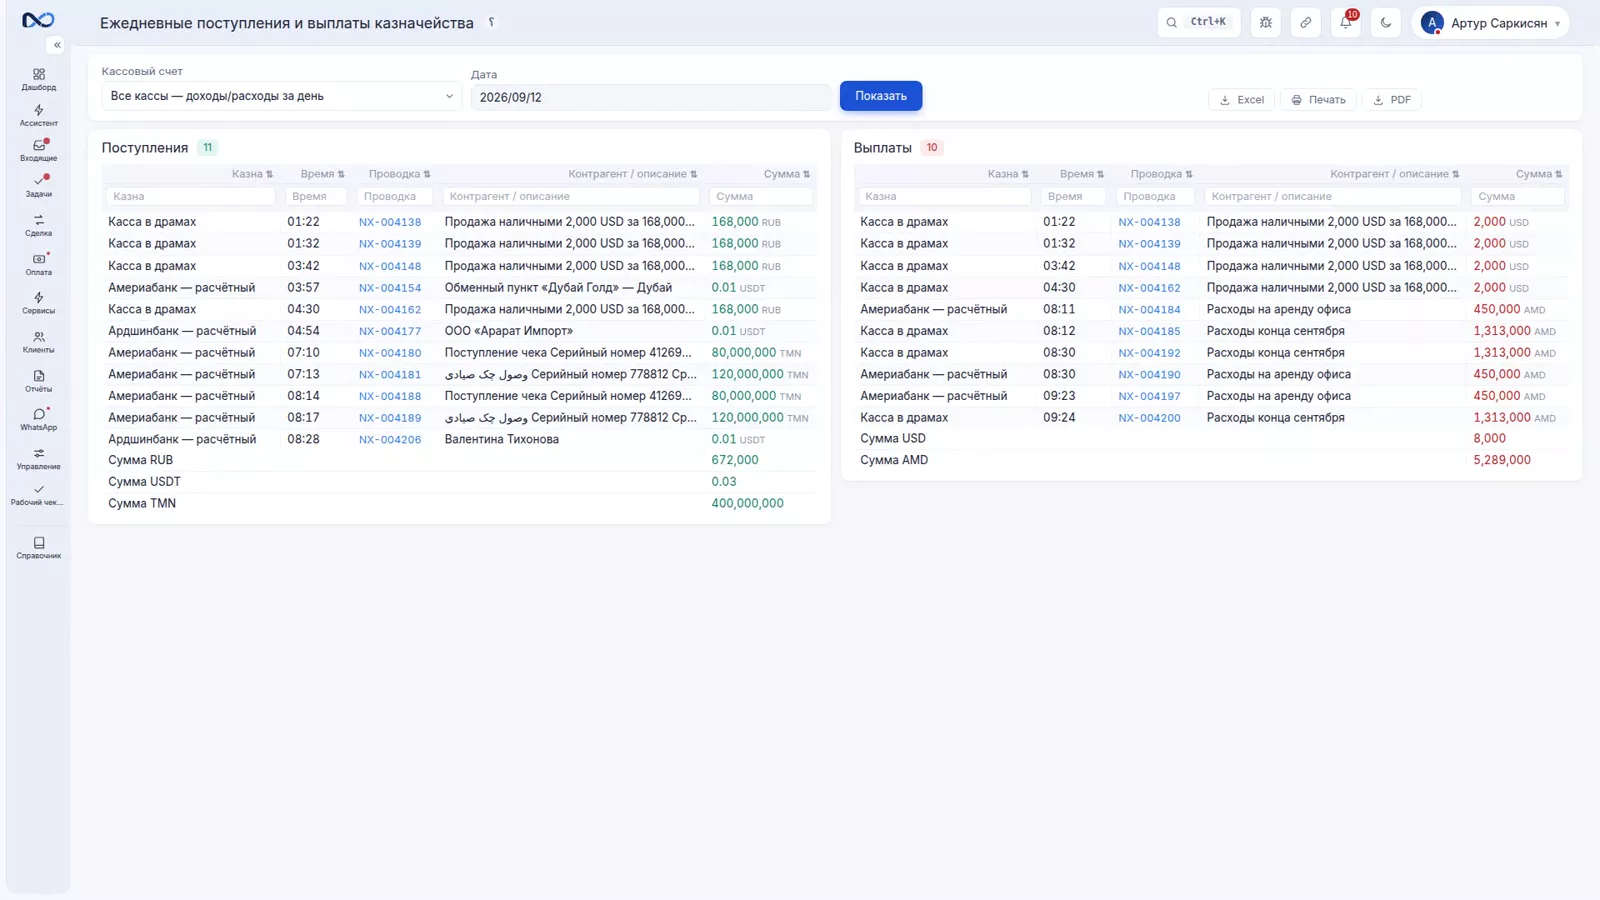The width and height of the screenshot is (1600, 900).
Task: Open entry NX-004184 in Выплаты
Action: click(x=1149, y=310)
